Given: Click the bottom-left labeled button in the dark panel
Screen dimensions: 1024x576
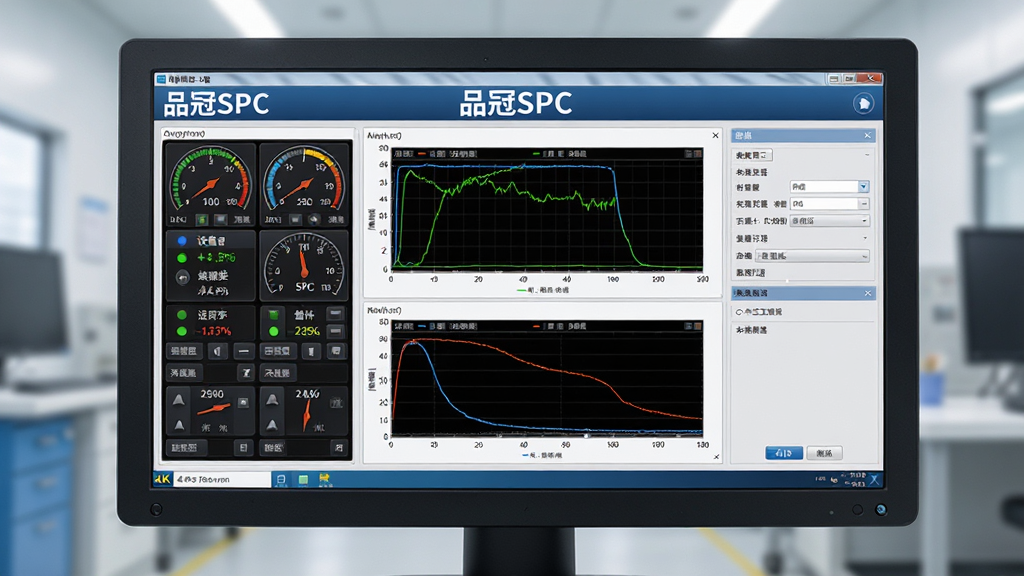Looking at the screenshot, I should (187, 448).
